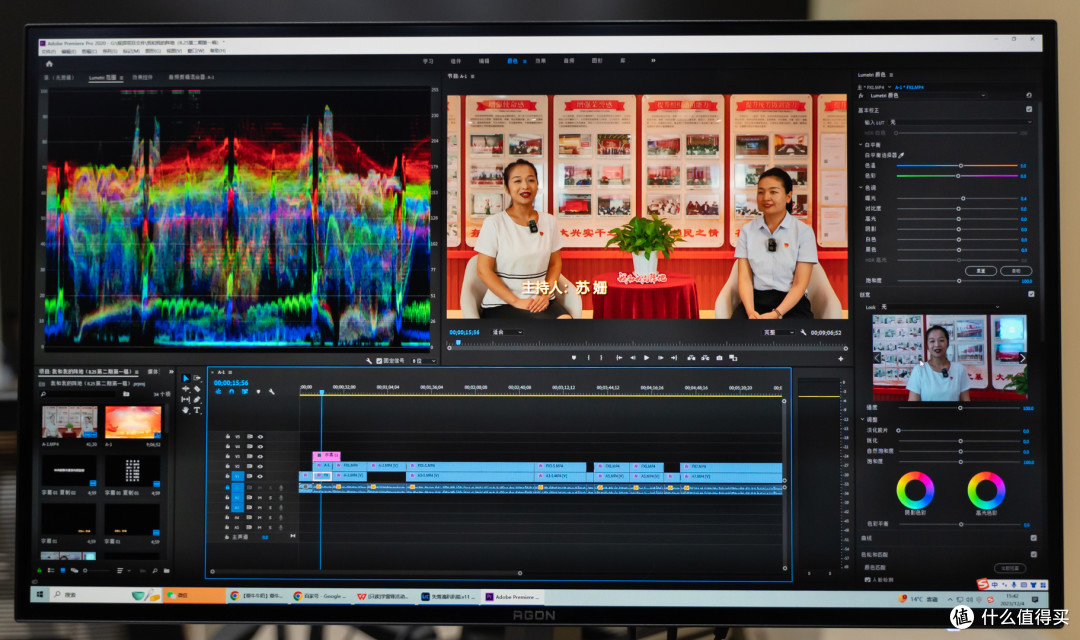Viewport: 1080px width, 640px height.
Task: Toggle the Basic Correction section checkbox
Action: (1029, 109)
